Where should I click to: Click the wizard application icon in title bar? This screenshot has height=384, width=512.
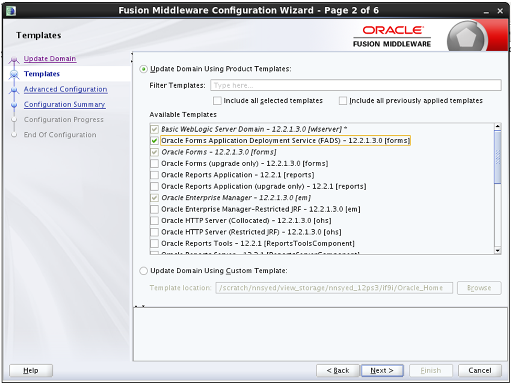11,11
